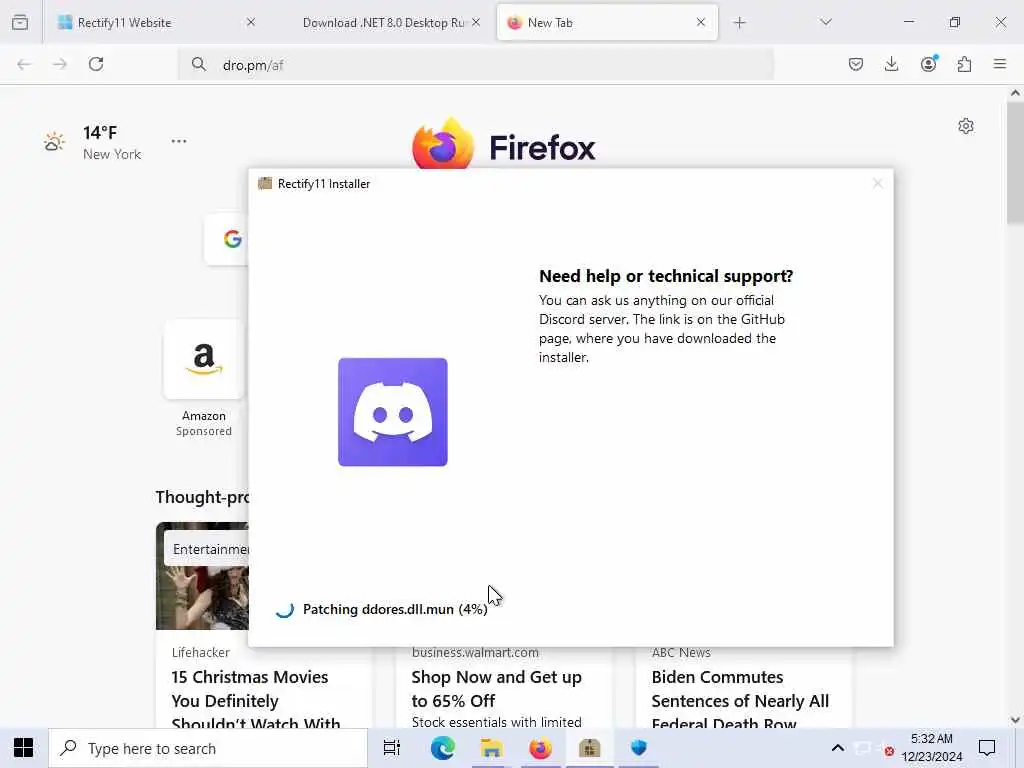Click the Rectify11 Installer title bar icon
This screenshot has width=1024, height=768.
point(264,184)
